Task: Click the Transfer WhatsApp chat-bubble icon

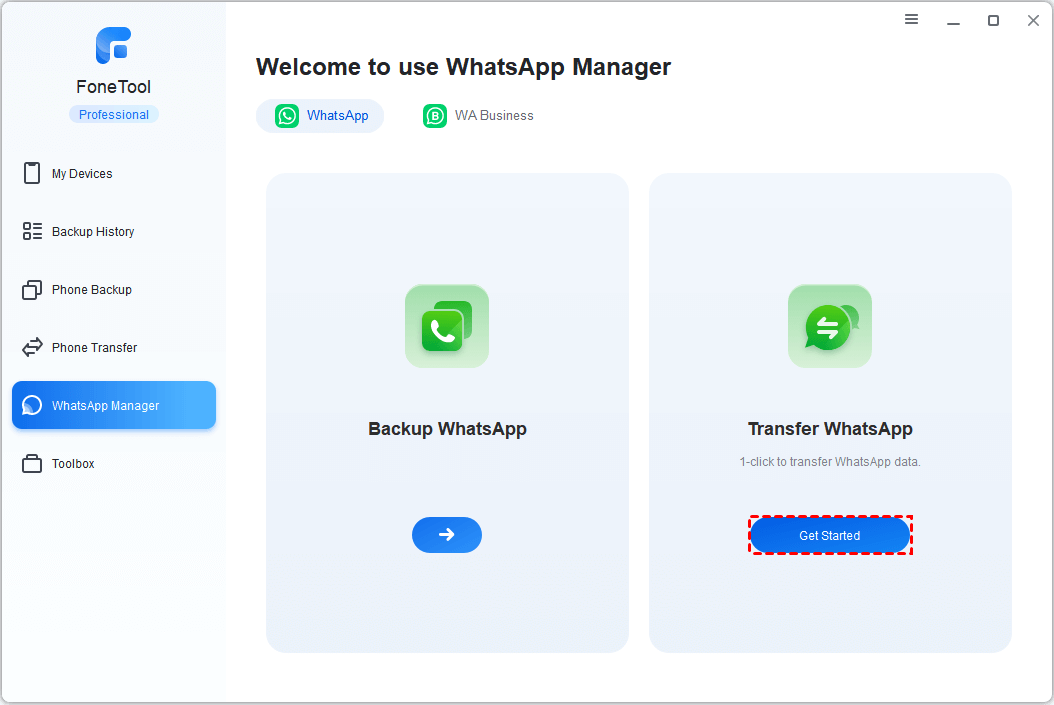Action: 830,326
